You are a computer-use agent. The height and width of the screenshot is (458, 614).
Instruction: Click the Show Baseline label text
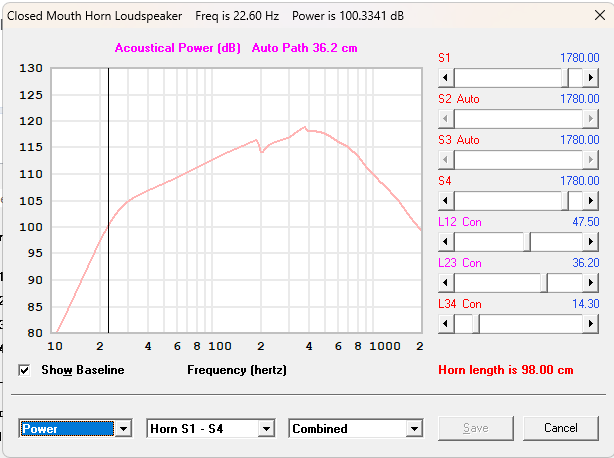[x=83, y=370]
